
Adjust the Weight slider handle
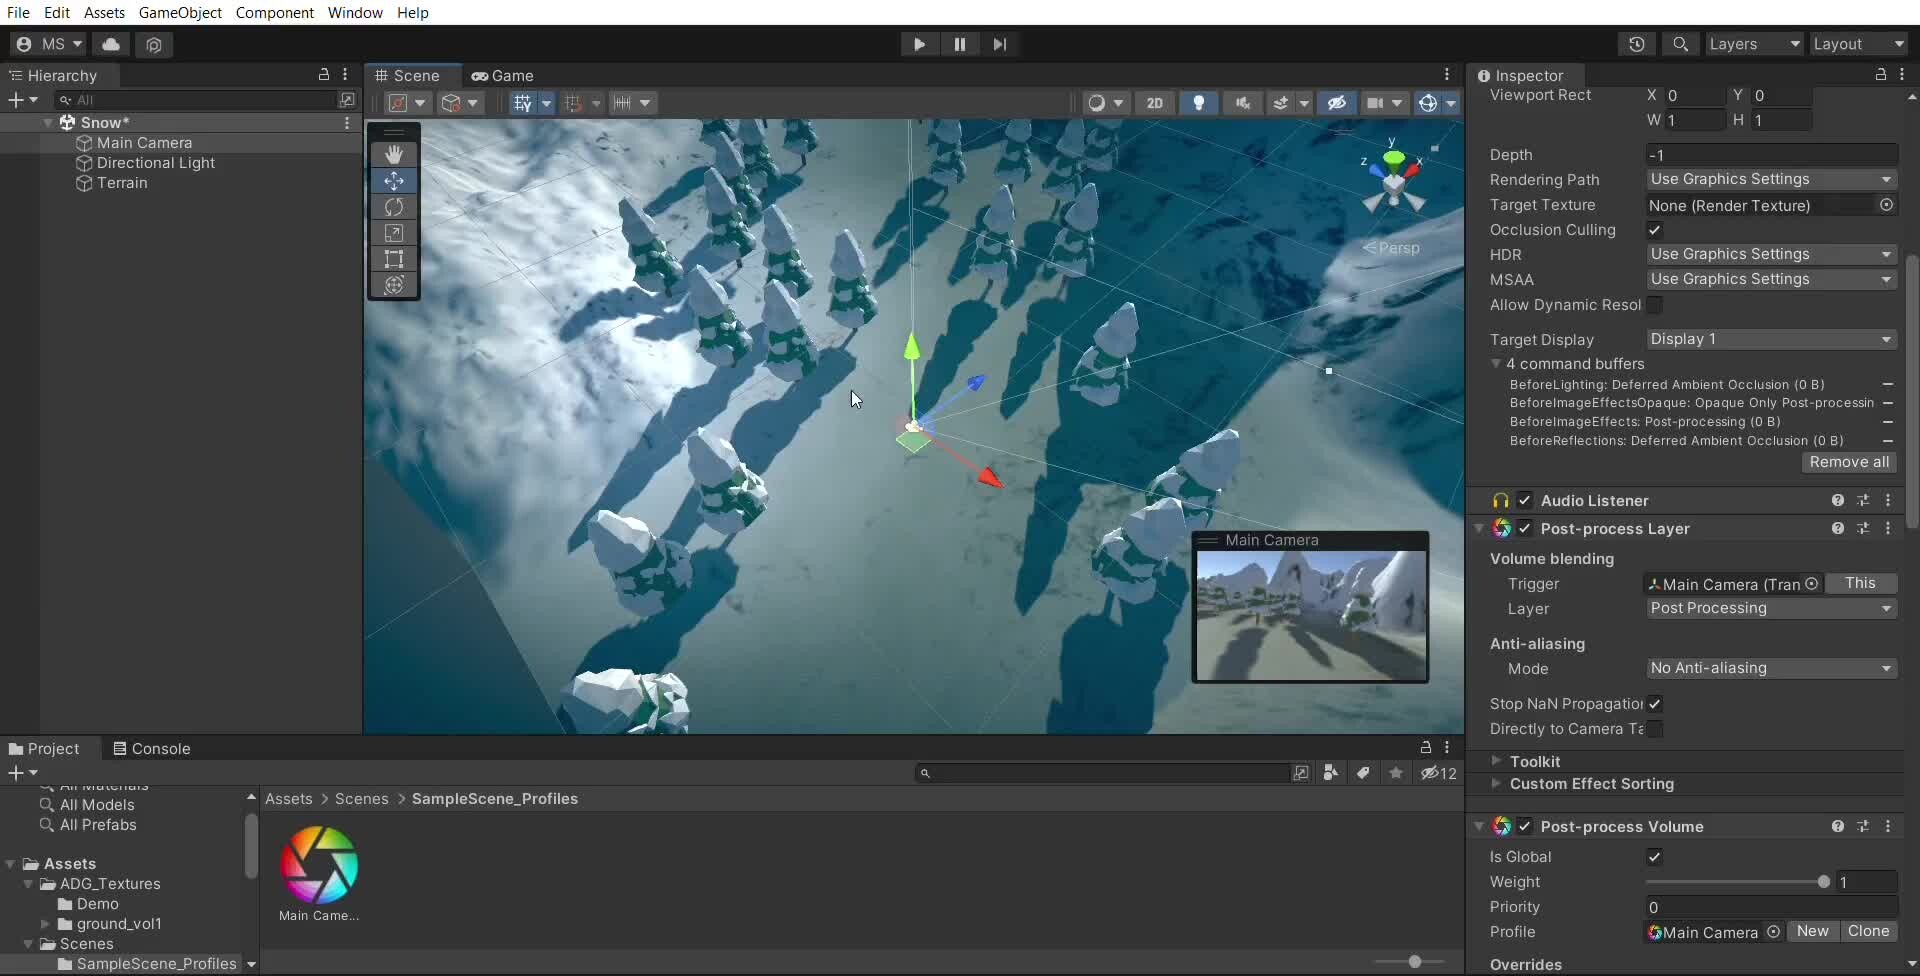(1823, 882)
